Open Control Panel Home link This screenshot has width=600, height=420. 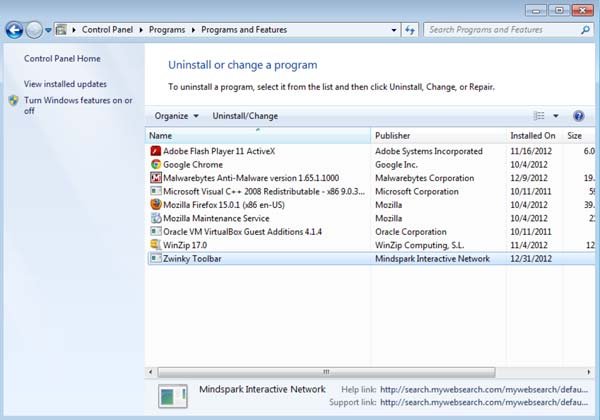[x=62, y=59]
